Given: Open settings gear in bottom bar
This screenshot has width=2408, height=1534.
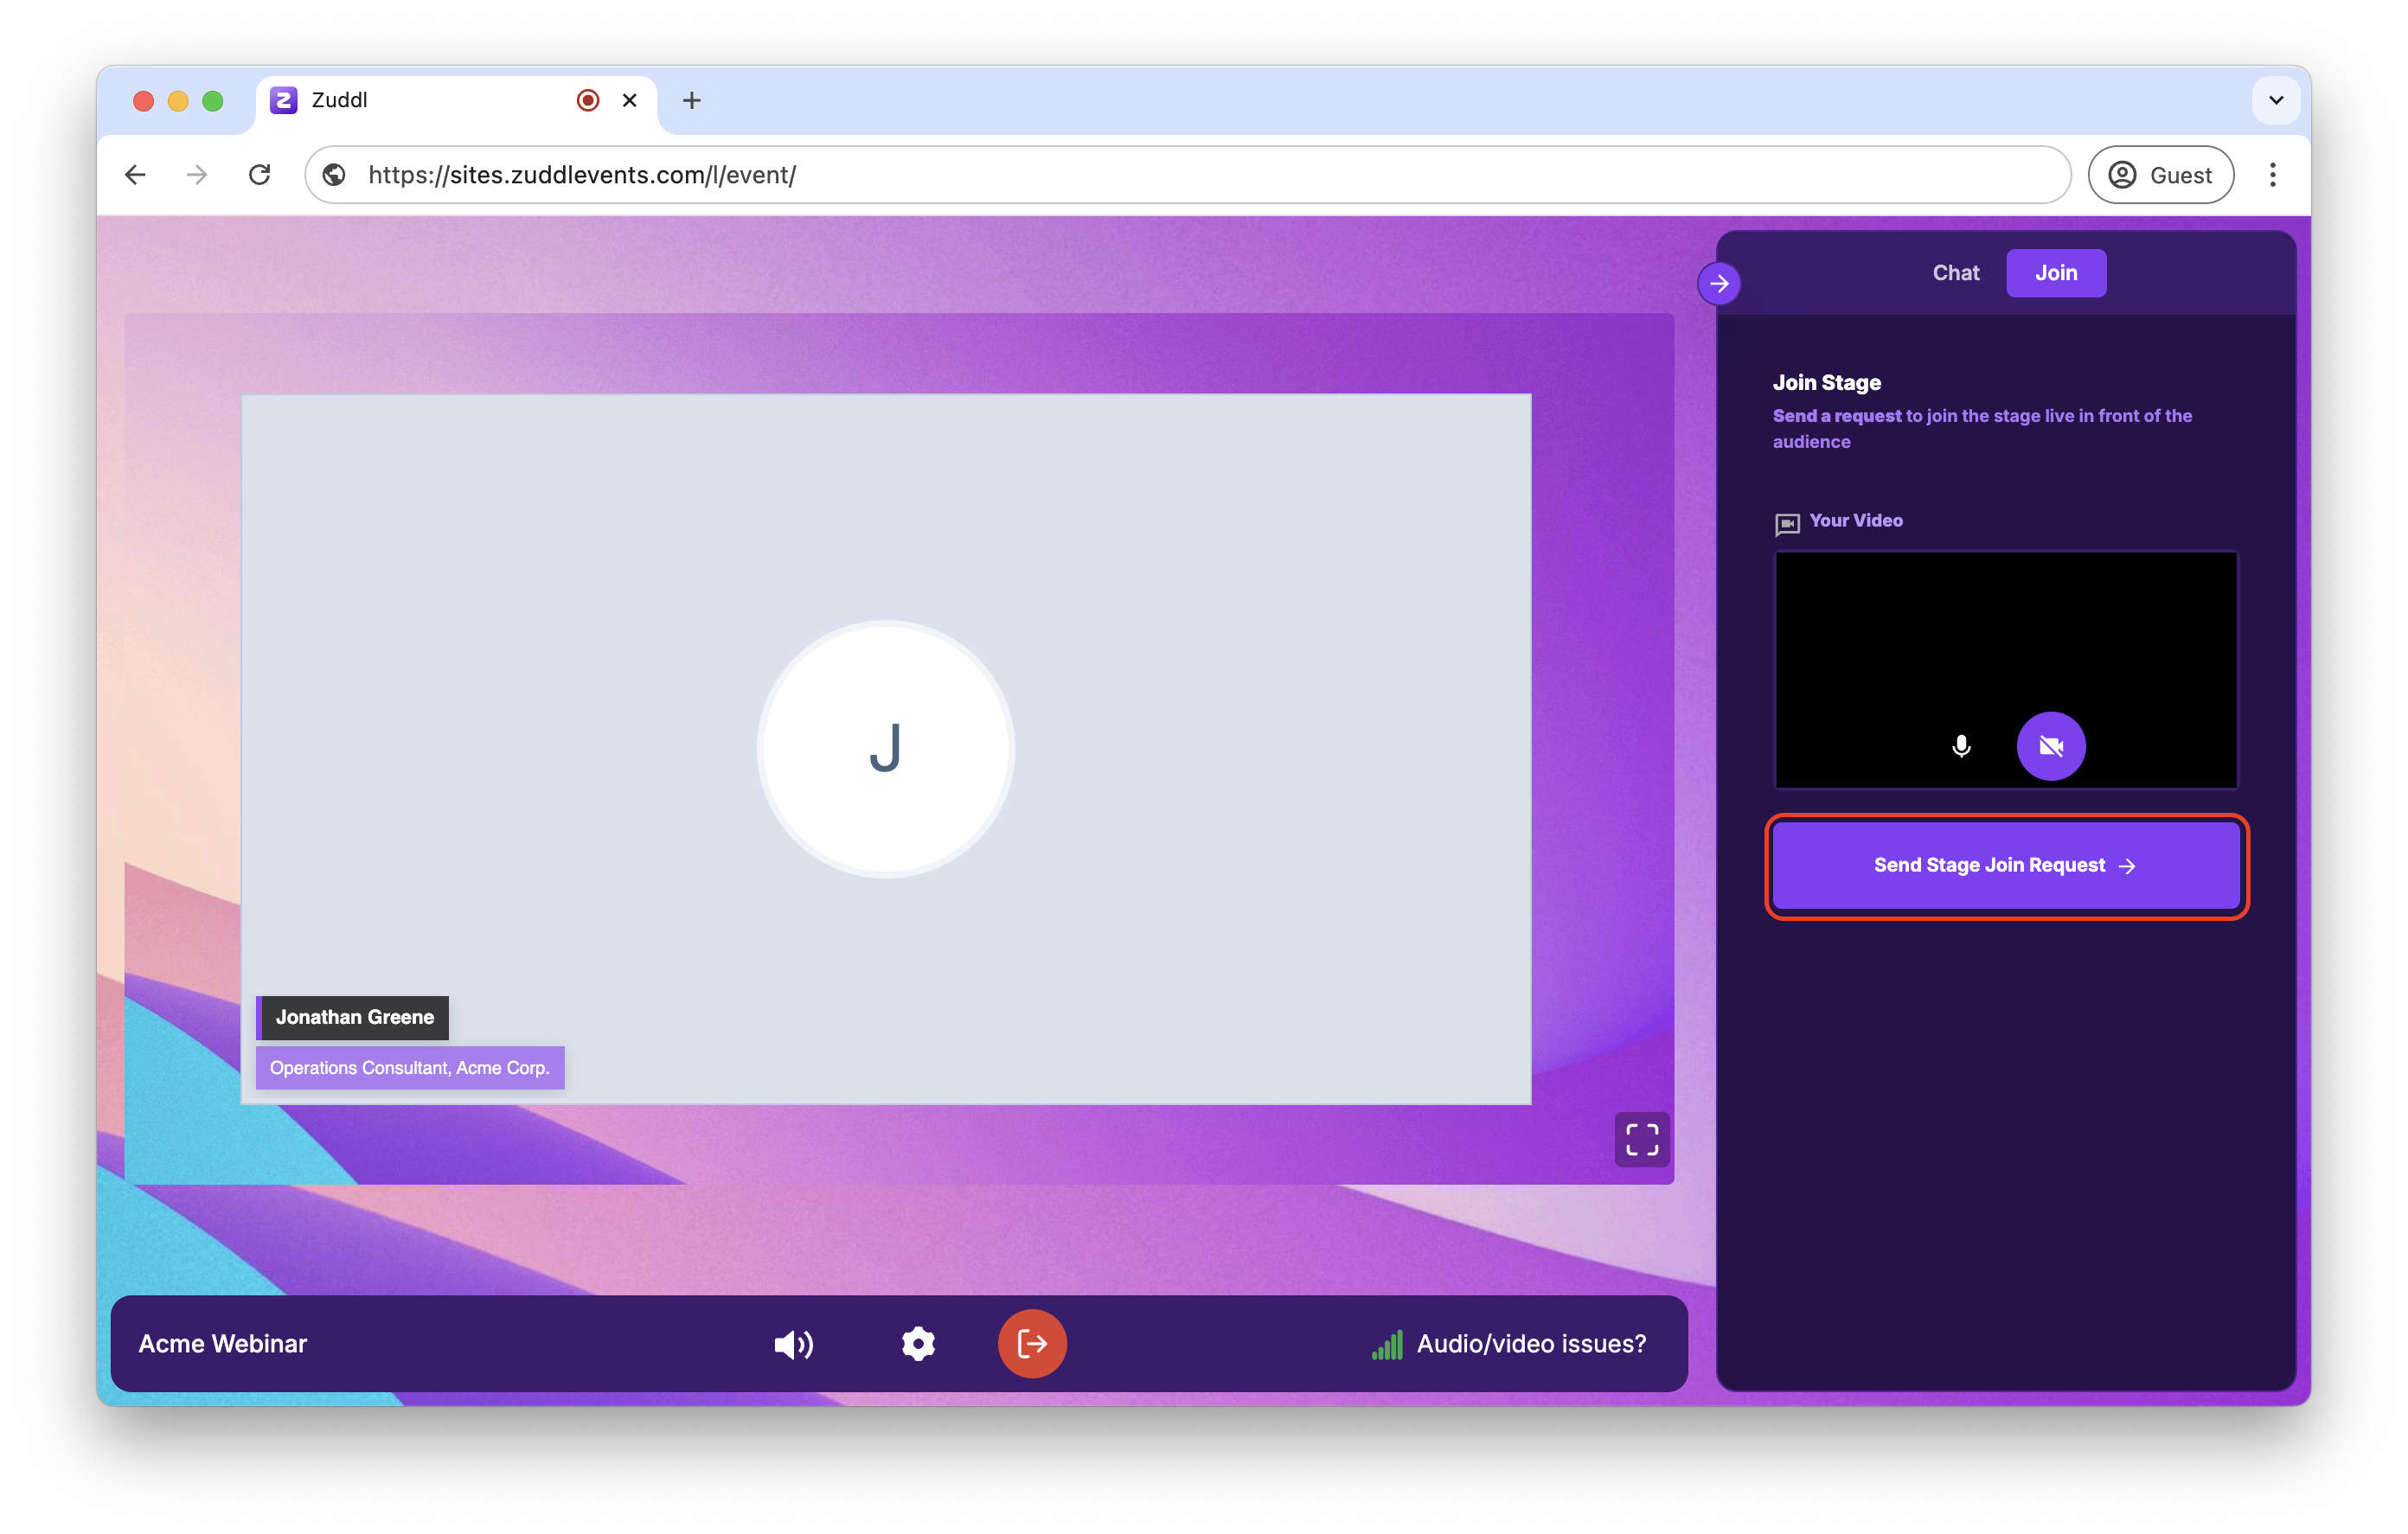Looking at the screenshot, I should point(918,1344).
